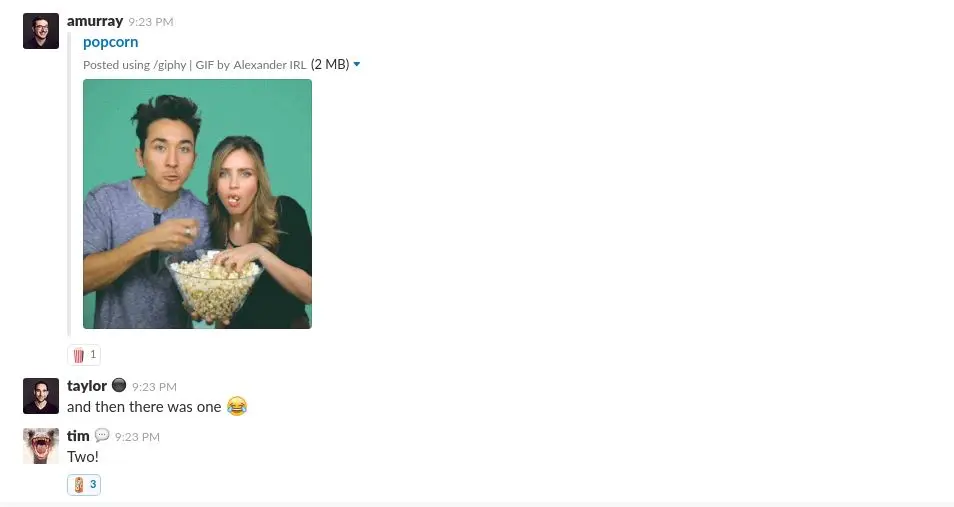Click tim's speech bubble status icon

coord(102,435)
